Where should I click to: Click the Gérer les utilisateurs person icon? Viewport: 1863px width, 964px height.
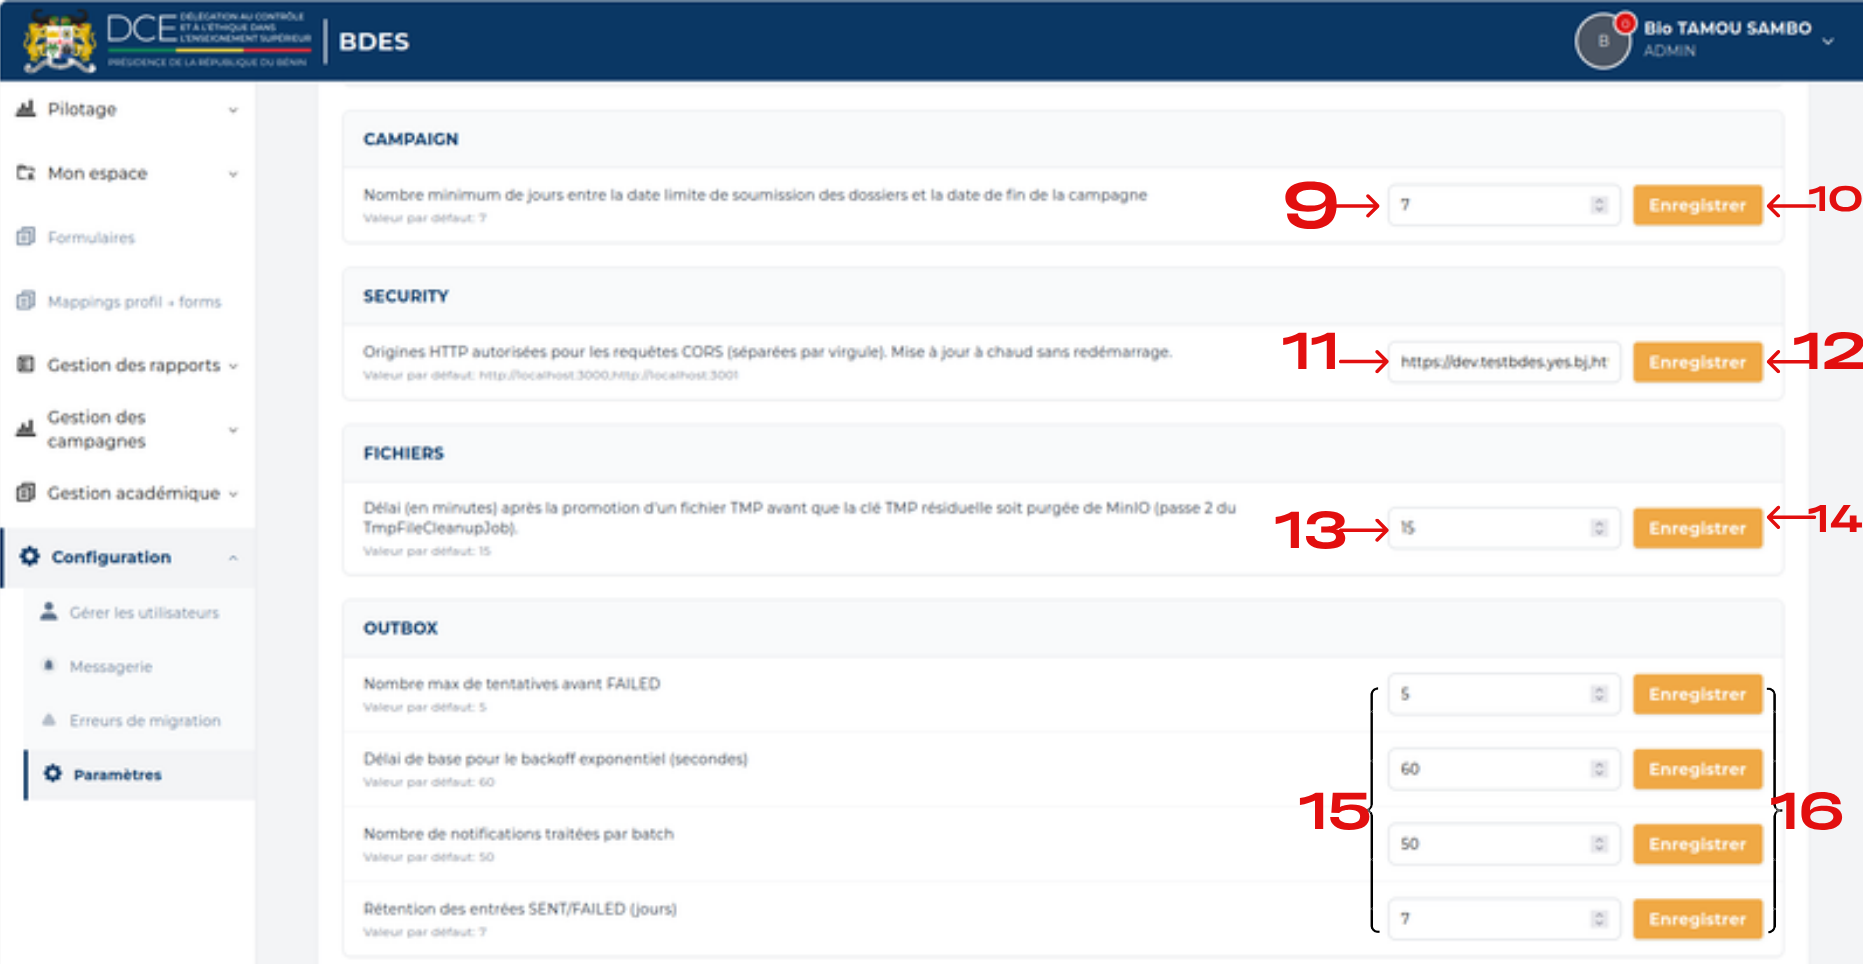[x=48, y=611]
